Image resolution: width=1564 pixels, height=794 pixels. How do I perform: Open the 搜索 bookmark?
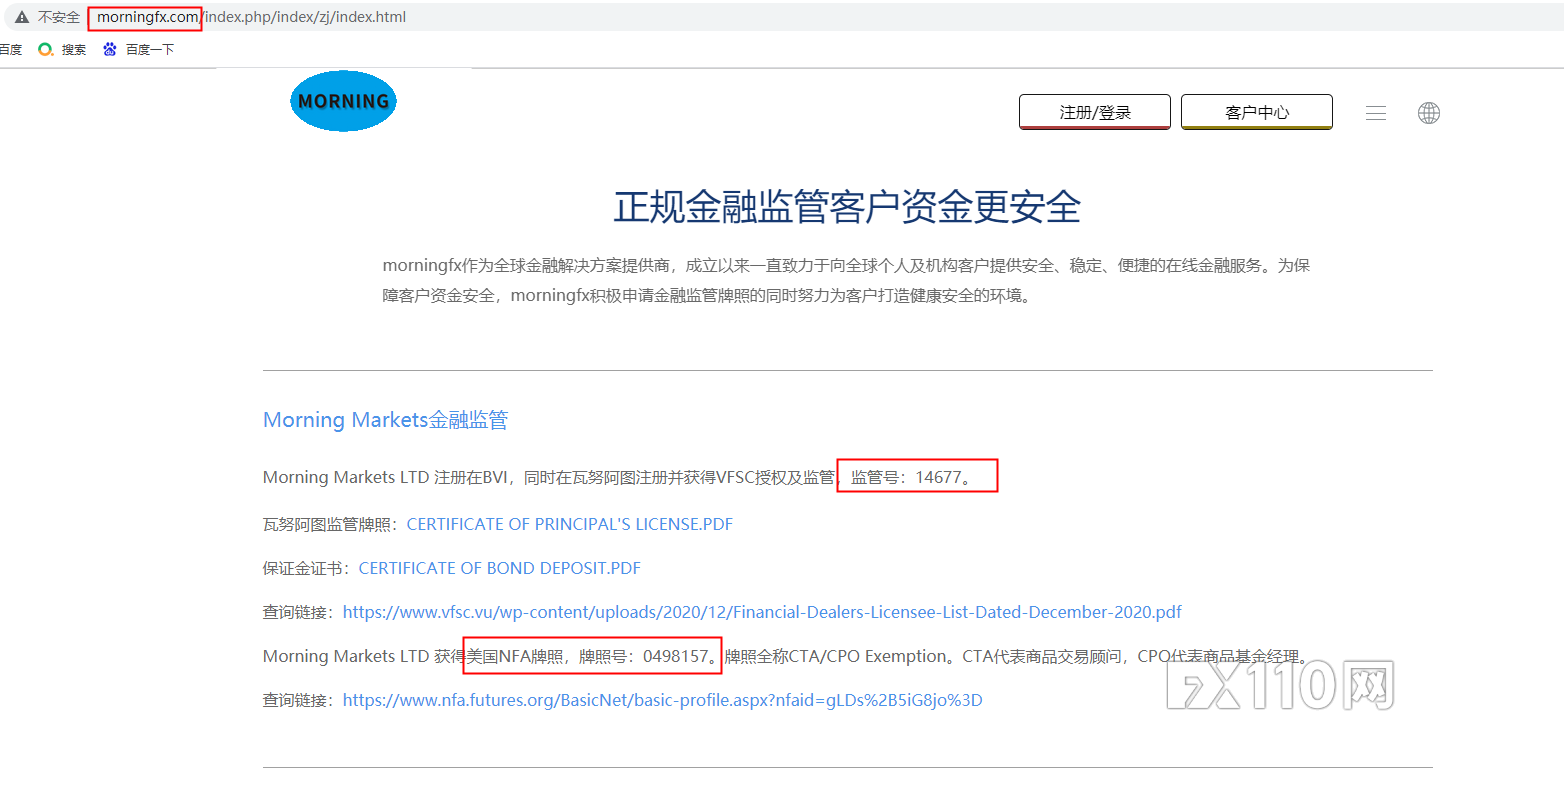73,48
